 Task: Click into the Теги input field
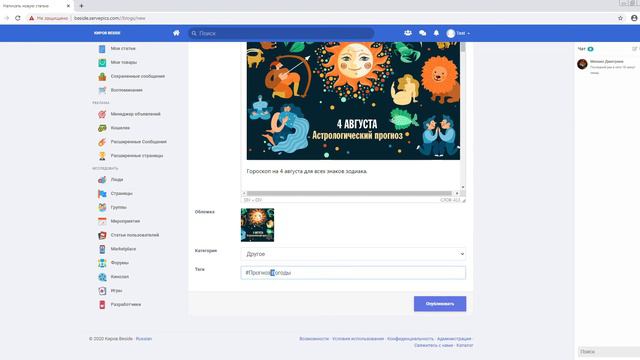pos(353,273)
